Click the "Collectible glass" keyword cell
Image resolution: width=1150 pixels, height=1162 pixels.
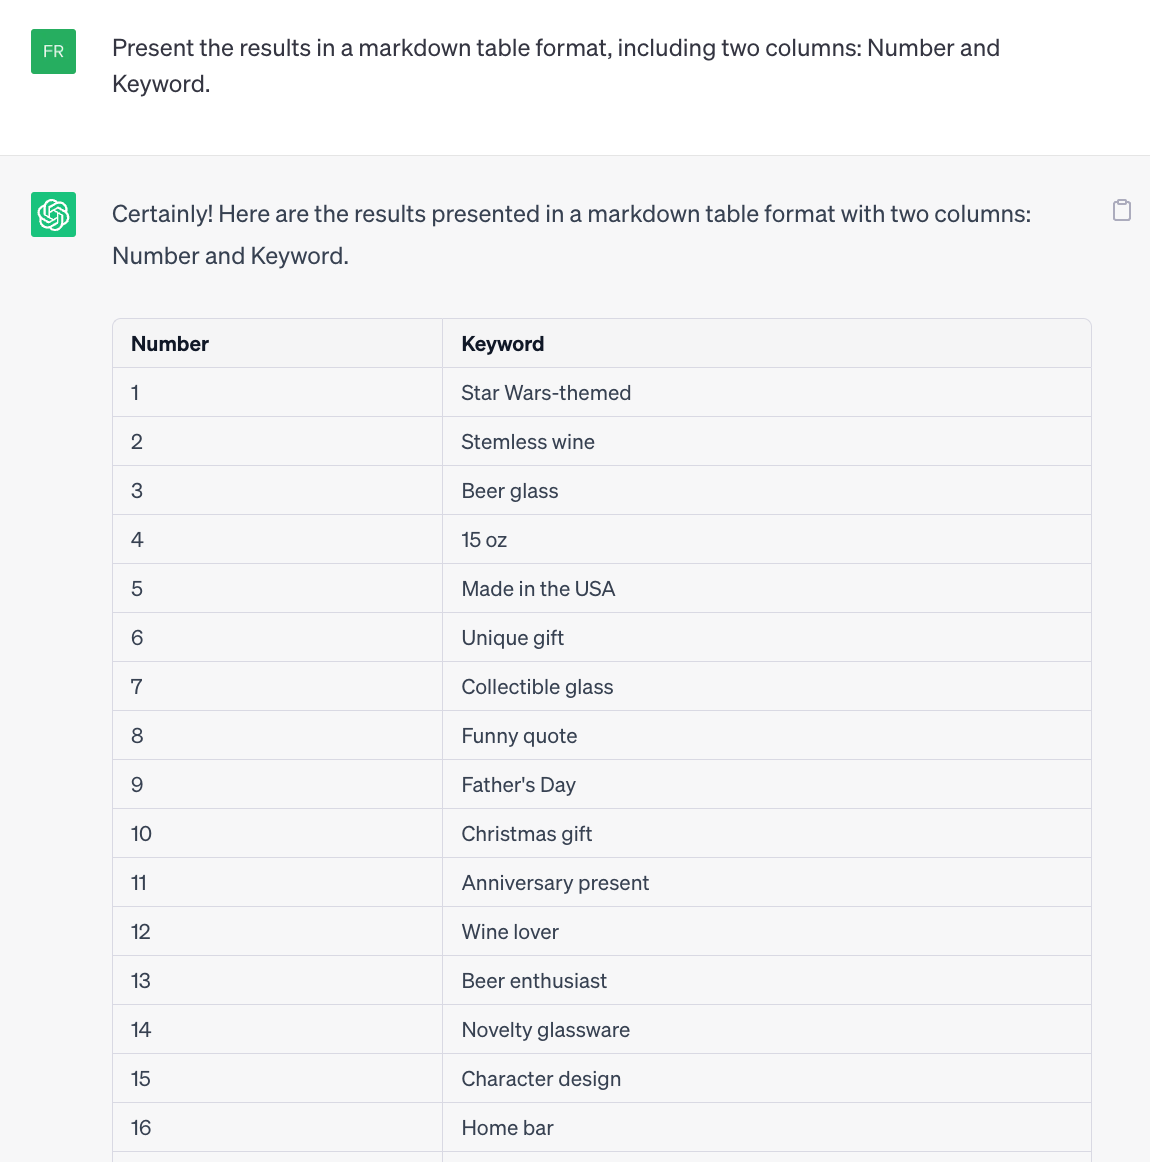[537, 687]
